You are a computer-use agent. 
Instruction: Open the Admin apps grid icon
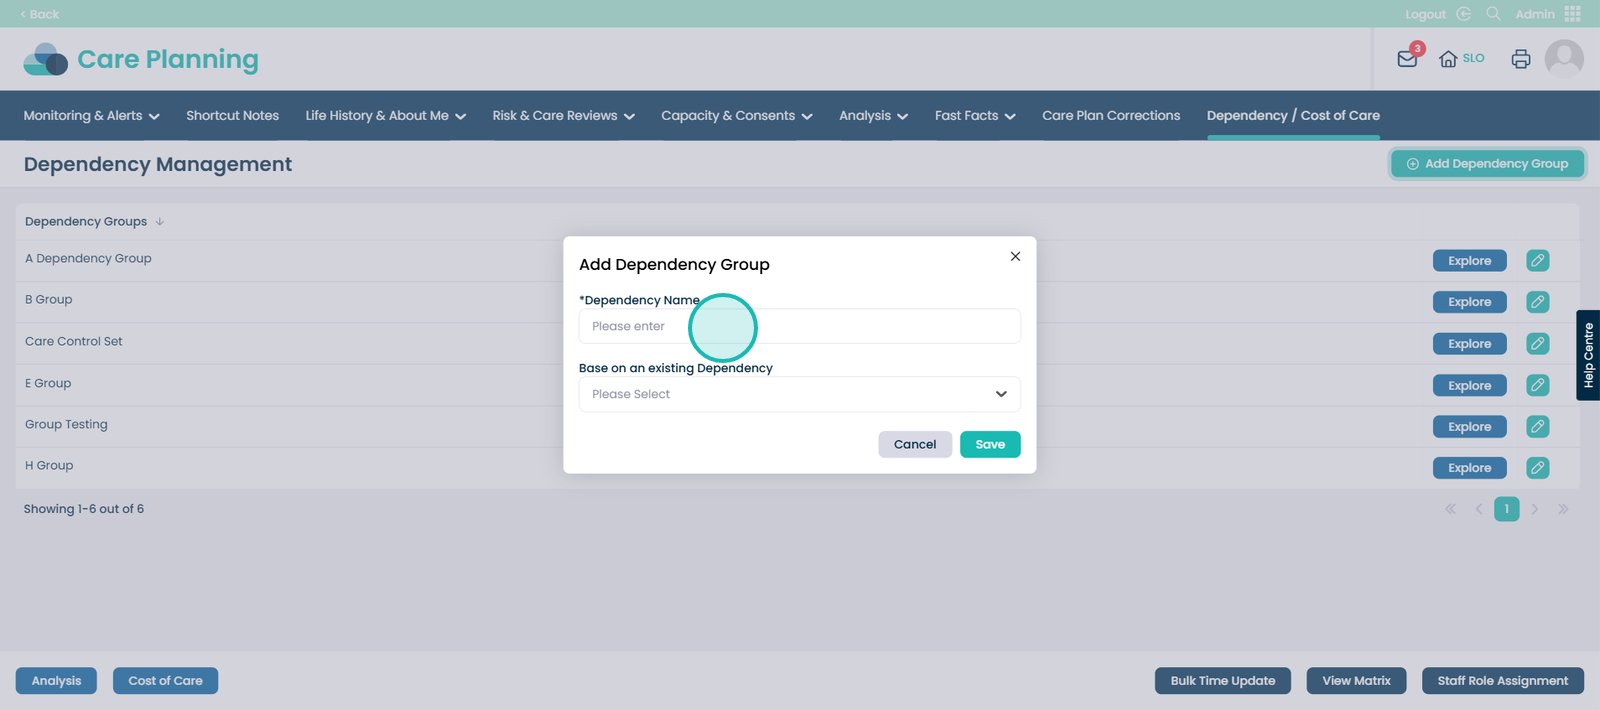1573,14
